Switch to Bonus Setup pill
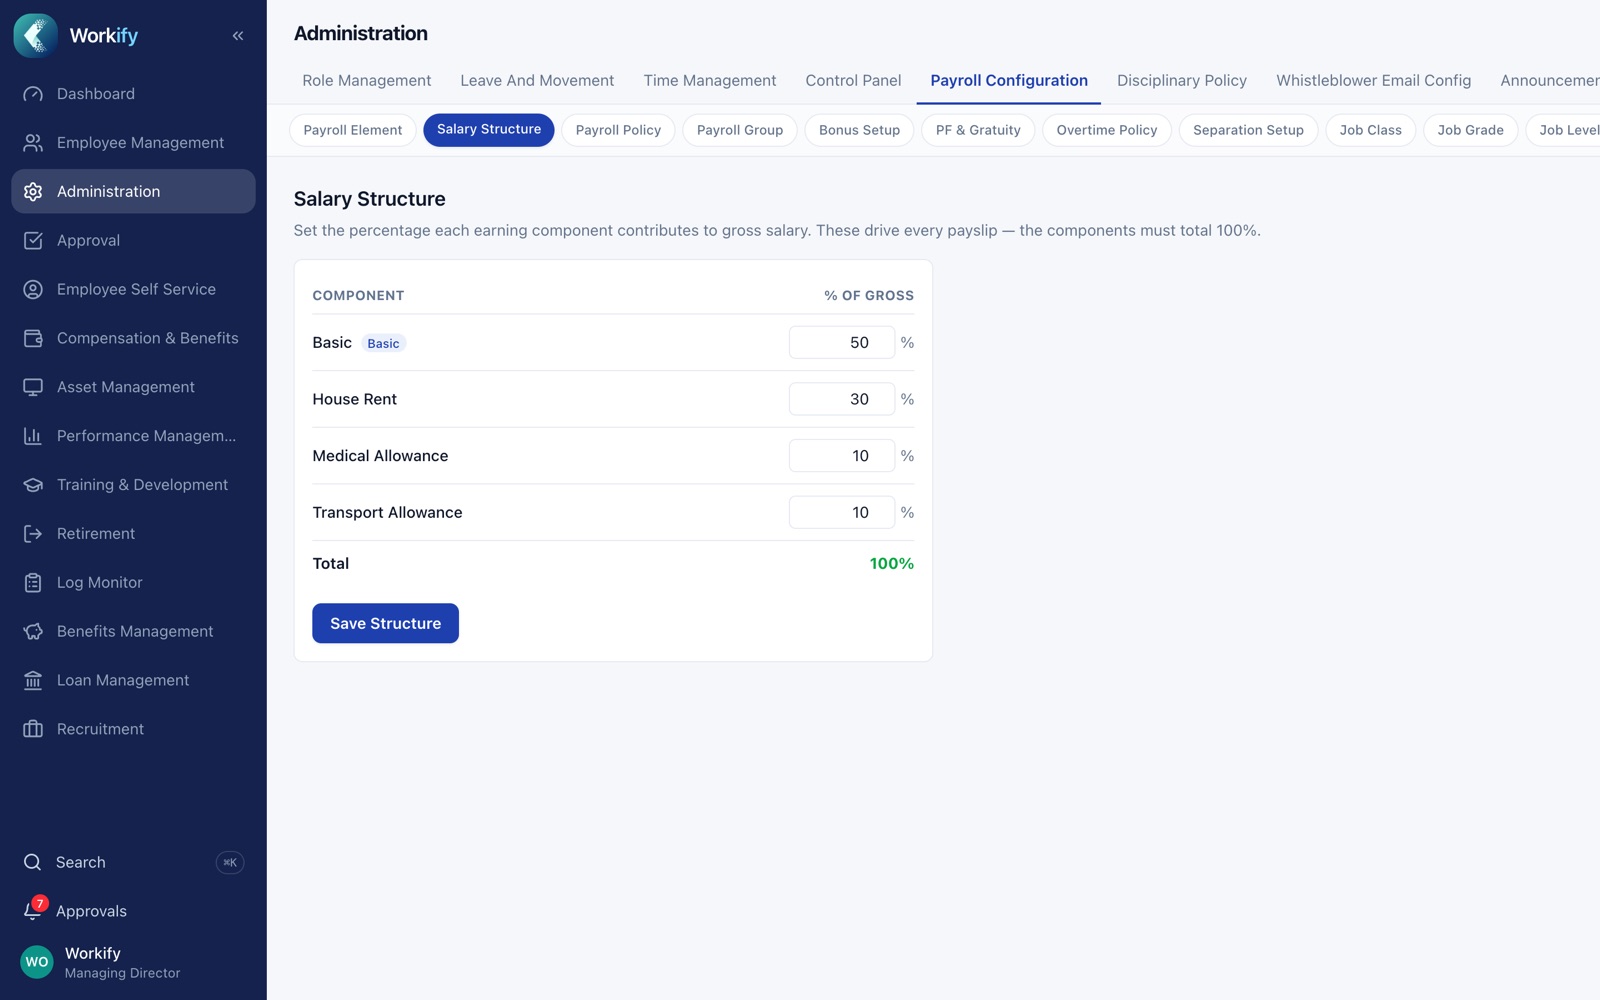The height and width of the screenshot is (1000, 1600). tap(859, 130)
